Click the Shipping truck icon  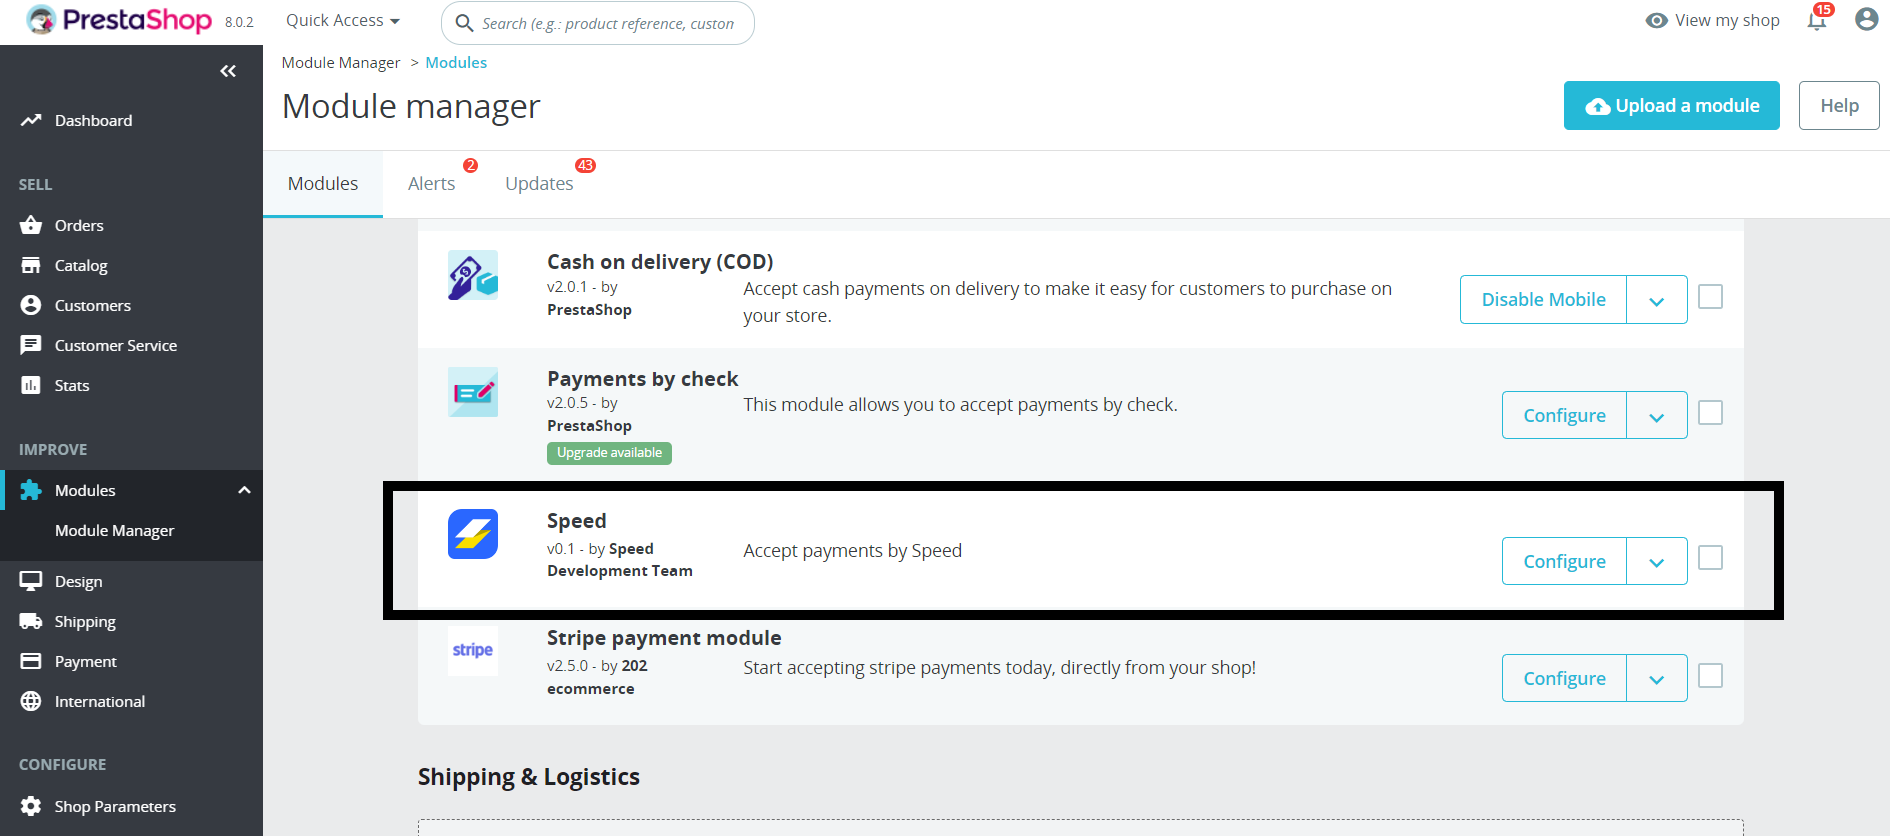pos(31,621)
